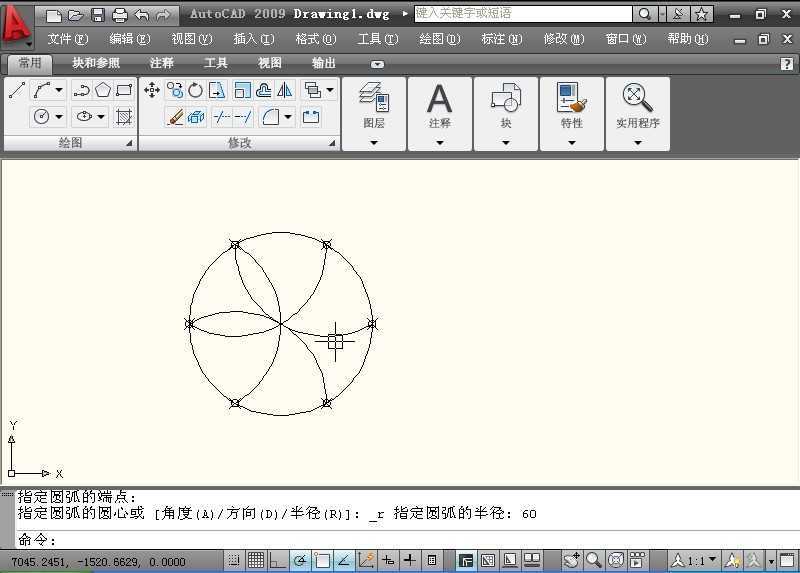The height and width of the screenshot is (573, 800).
Task: Toggle Dynamic UCS in status bar
Action: pos(366,561)
